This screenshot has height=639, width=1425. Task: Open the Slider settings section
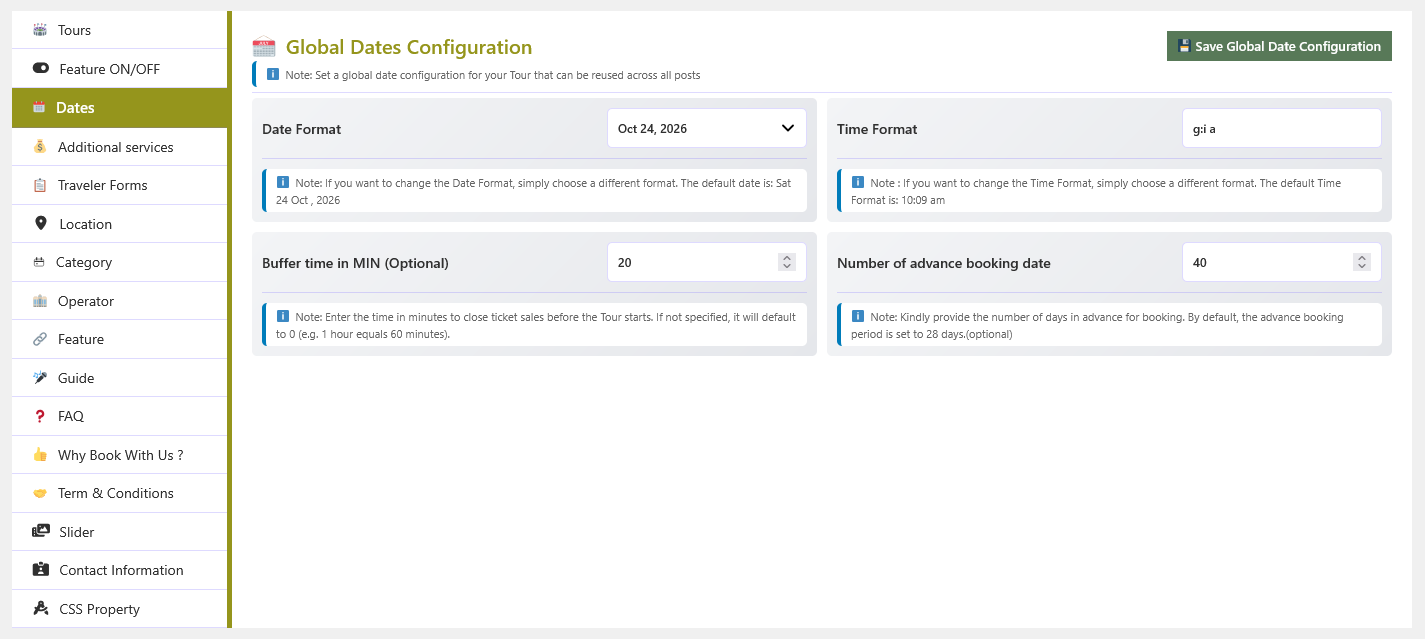(120, 532)
